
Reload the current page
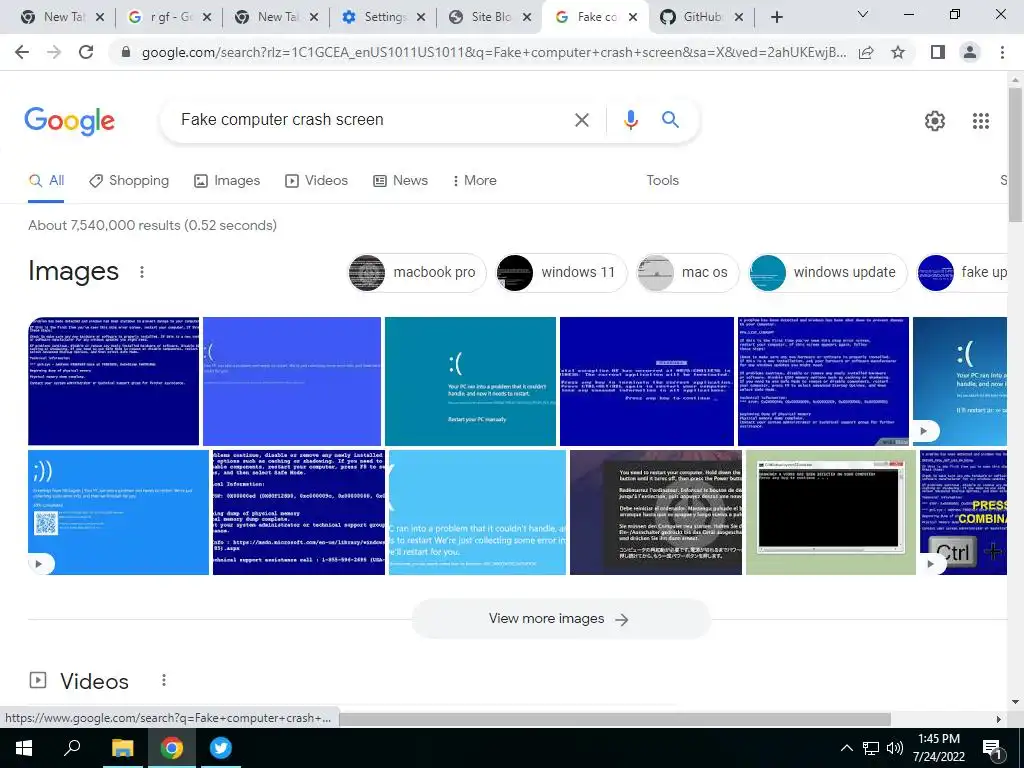point(86,52)
